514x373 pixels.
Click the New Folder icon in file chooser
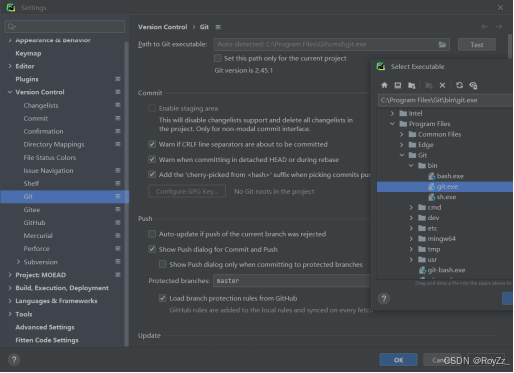click(x=429, y=85)
